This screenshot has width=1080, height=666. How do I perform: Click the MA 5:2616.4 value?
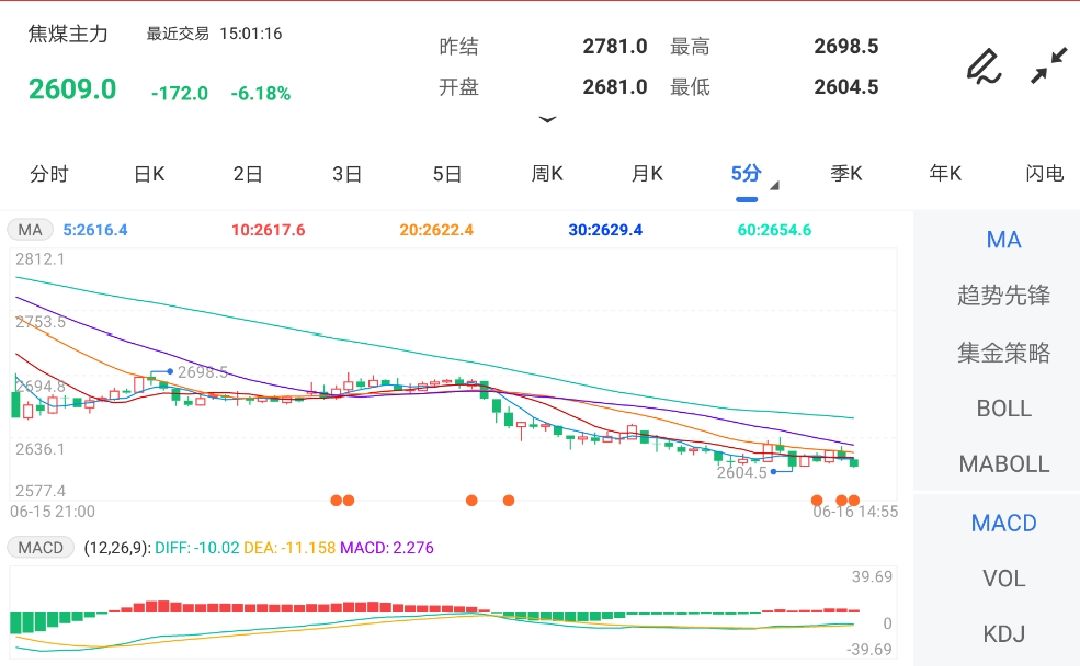pyautogui.click(x=95, y=230)
